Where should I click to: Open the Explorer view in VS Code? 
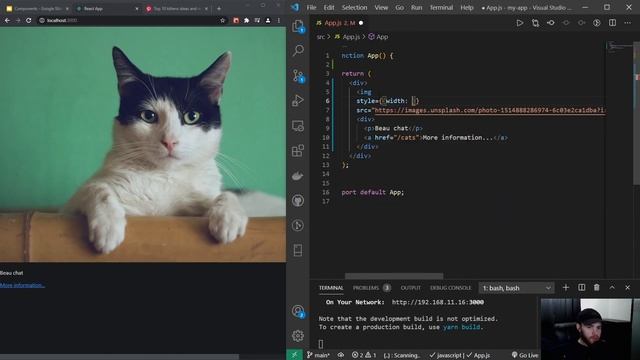[x=298, y=27]
